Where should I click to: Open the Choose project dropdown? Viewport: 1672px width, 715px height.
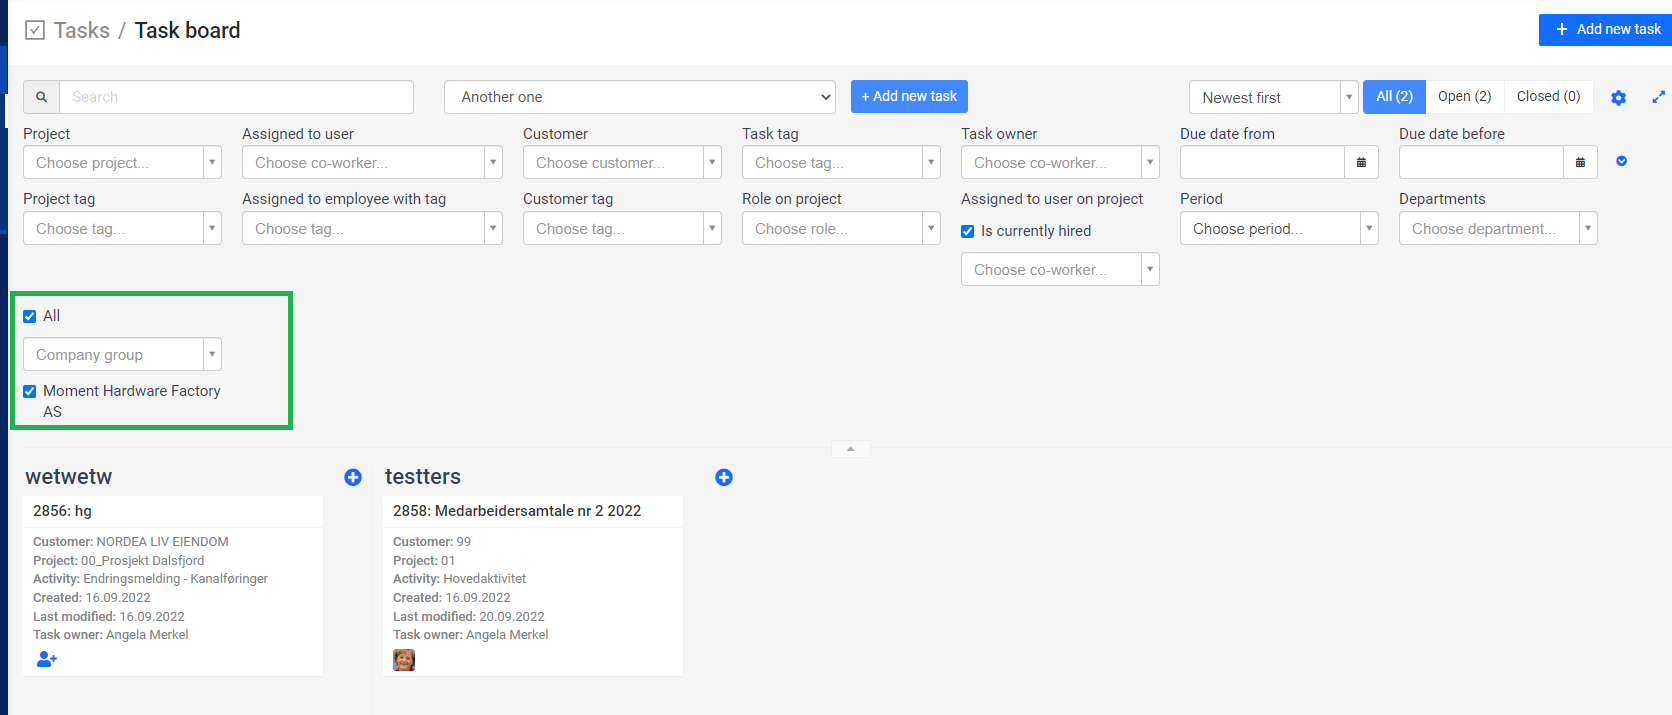pos(122,162)
